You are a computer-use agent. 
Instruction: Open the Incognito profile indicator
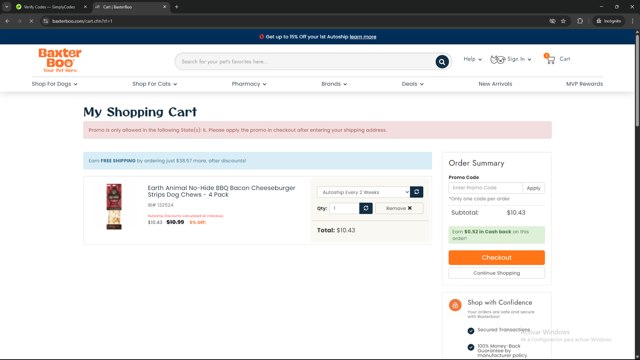pyautogui.click(x=609, y=21)
